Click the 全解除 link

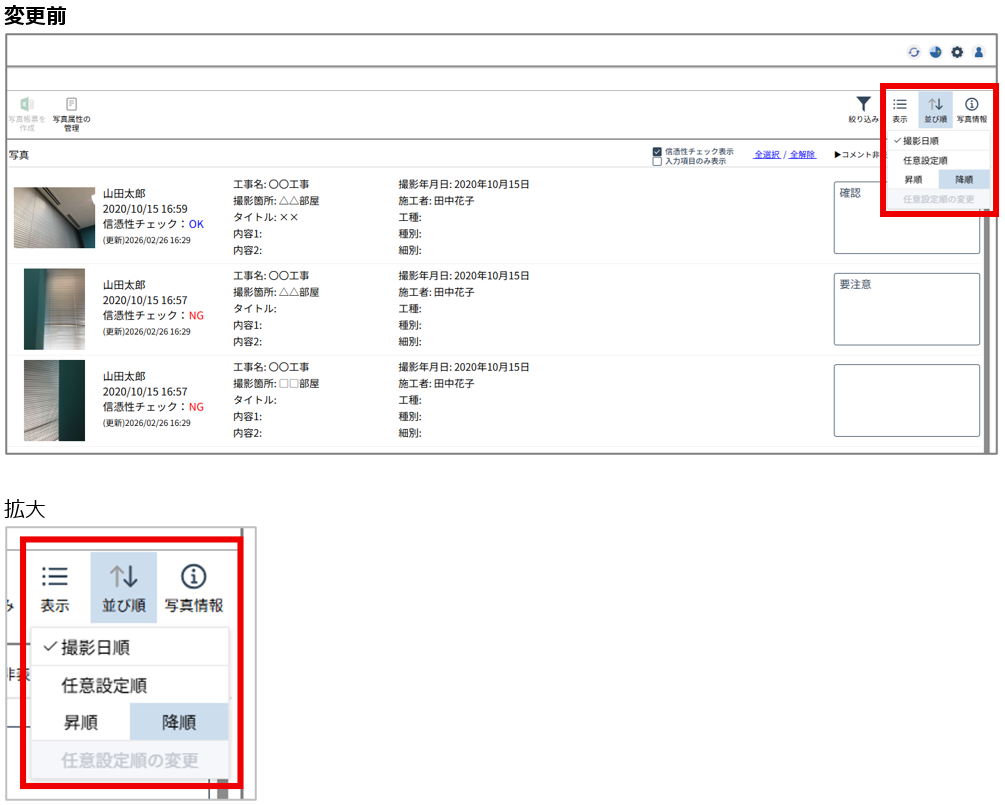pyautogui.click(x=802, y=155)
